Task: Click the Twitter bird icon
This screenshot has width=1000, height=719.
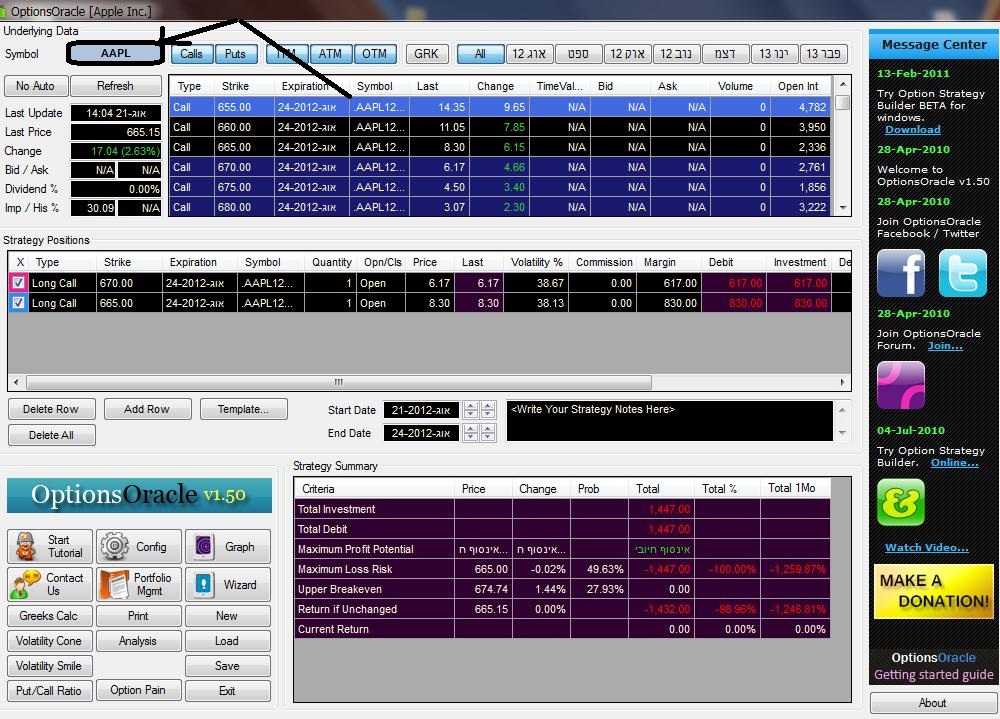Action: coord(962,273)
